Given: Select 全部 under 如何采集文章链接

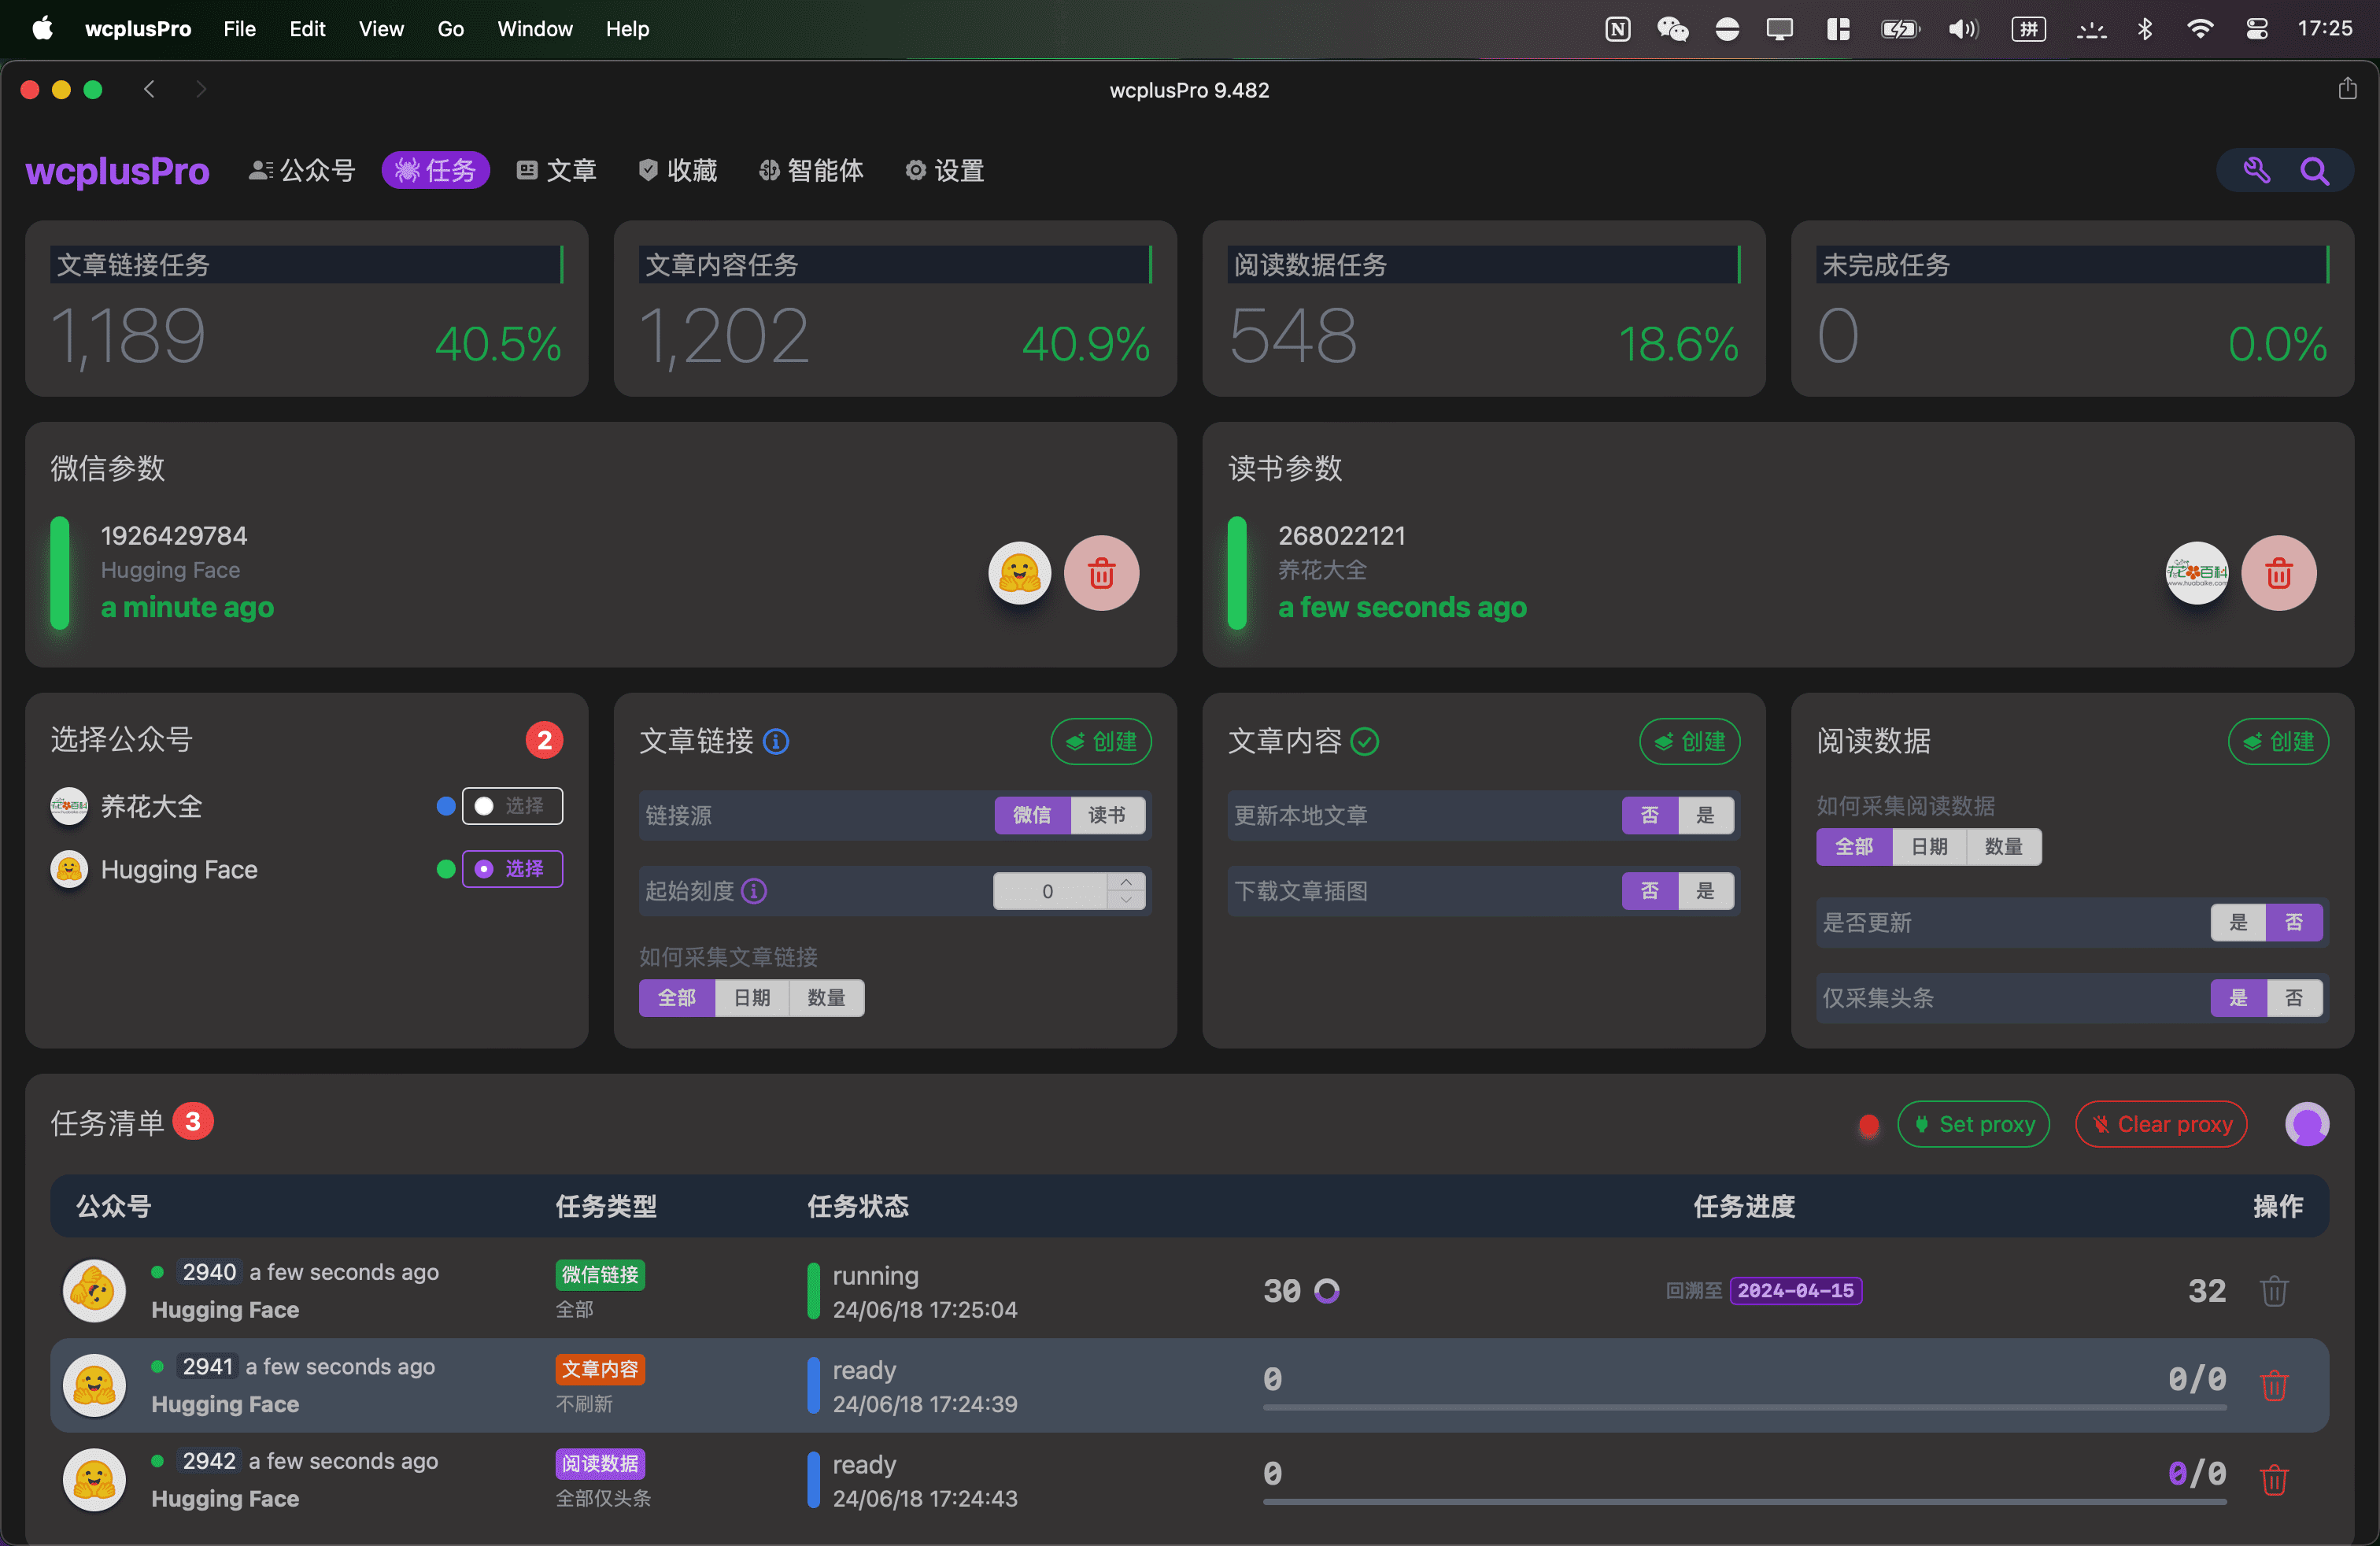Looking at the screenshot, I should pos(677,998).
